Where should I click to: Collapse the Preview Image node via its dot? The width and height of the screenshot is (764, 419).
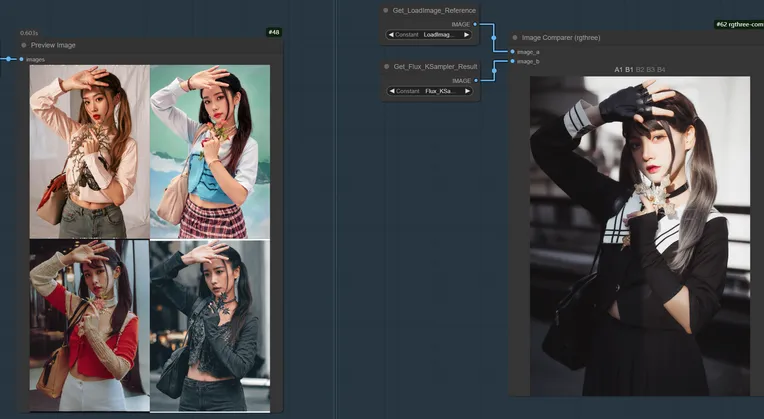23,45
